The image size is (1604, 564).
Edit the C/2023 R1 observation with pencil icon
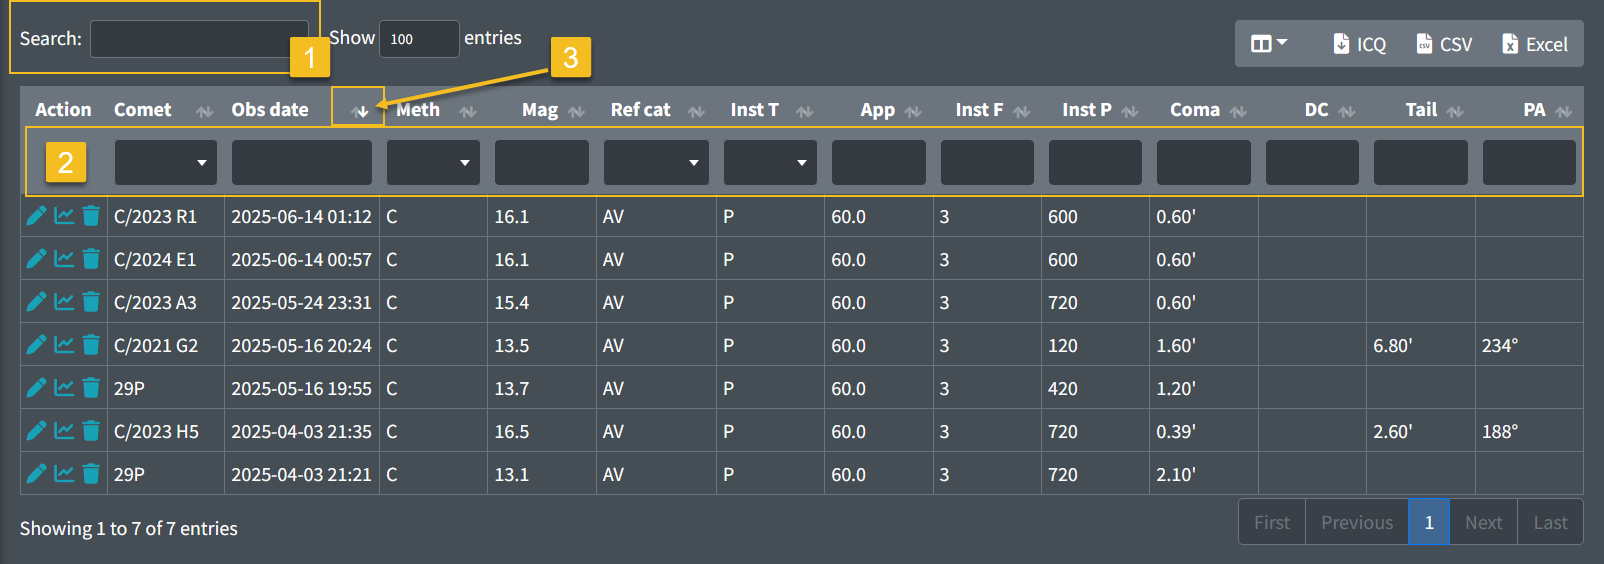click(x=36, y=216)
